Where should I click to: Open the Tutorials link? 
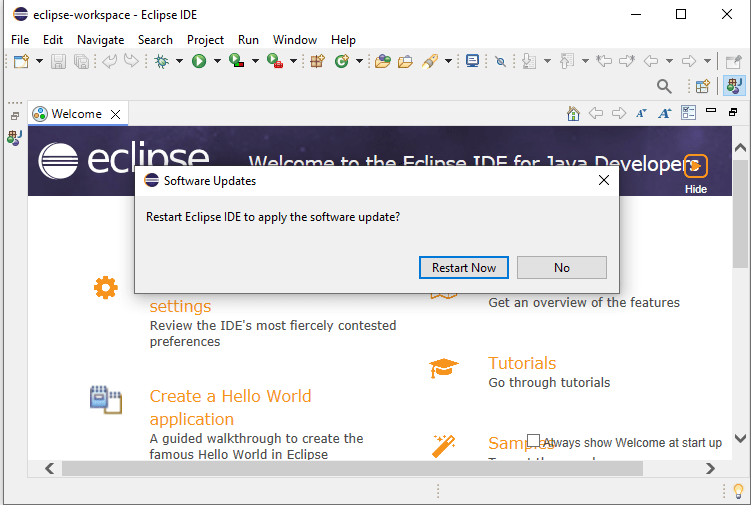[522, 363]
